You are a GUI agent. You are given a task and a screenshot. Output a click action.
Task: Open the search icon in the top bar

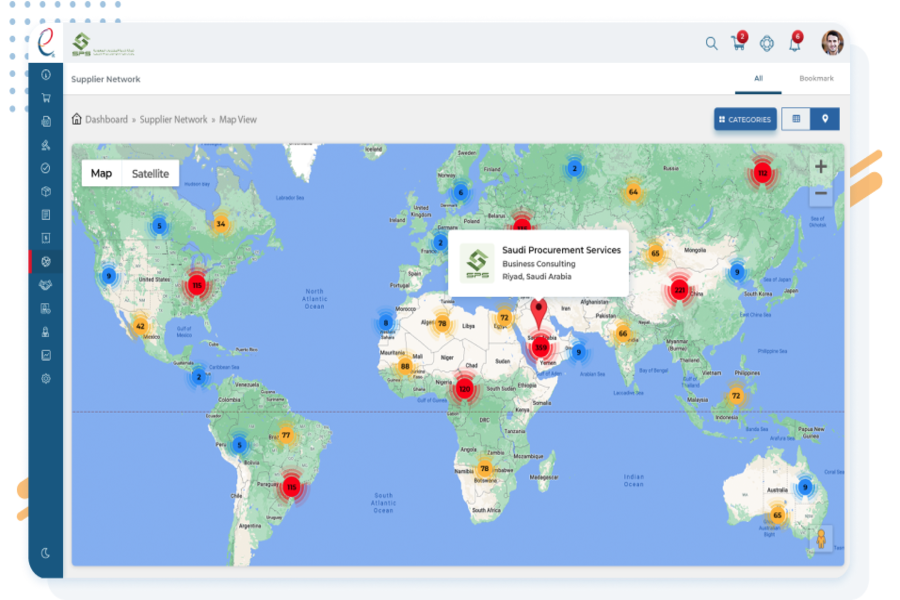710,44
